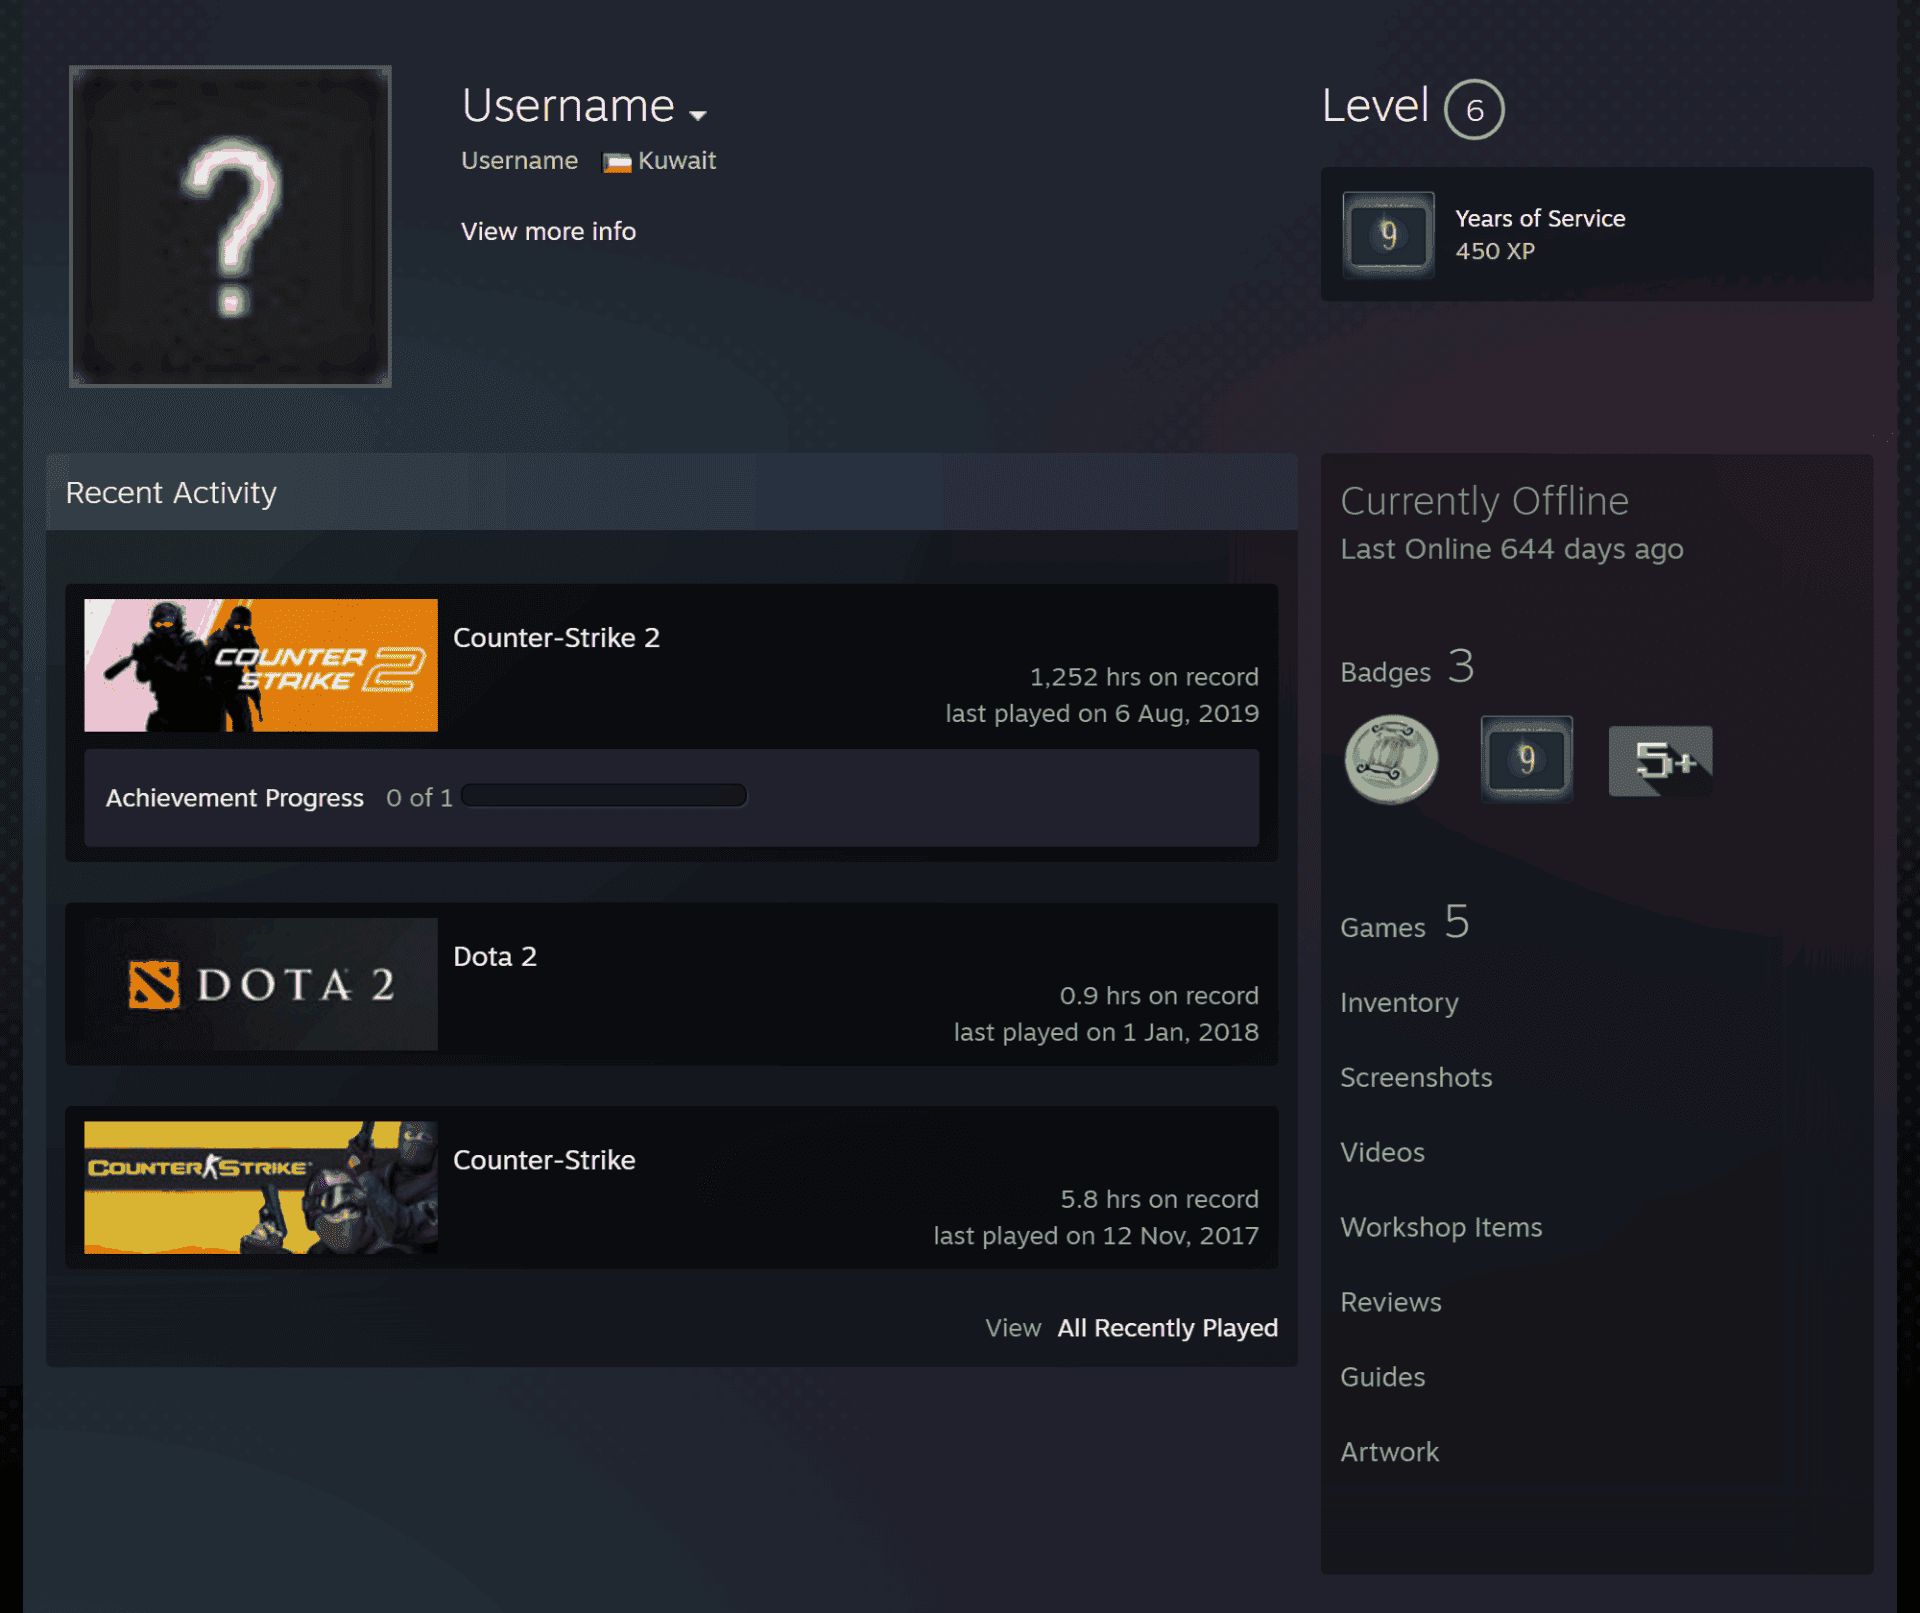1920x1613 pixels.
Task: Open the Screenshots link
Action: click(1416, 1077)
